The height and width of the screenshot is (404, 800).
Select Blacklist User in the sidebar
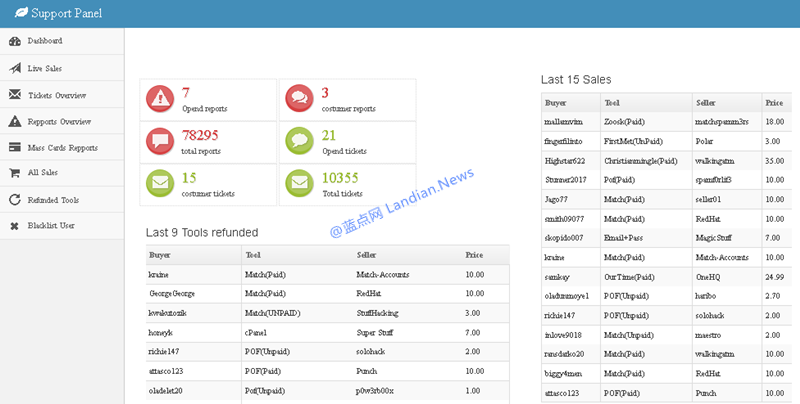tap(52, 226)
